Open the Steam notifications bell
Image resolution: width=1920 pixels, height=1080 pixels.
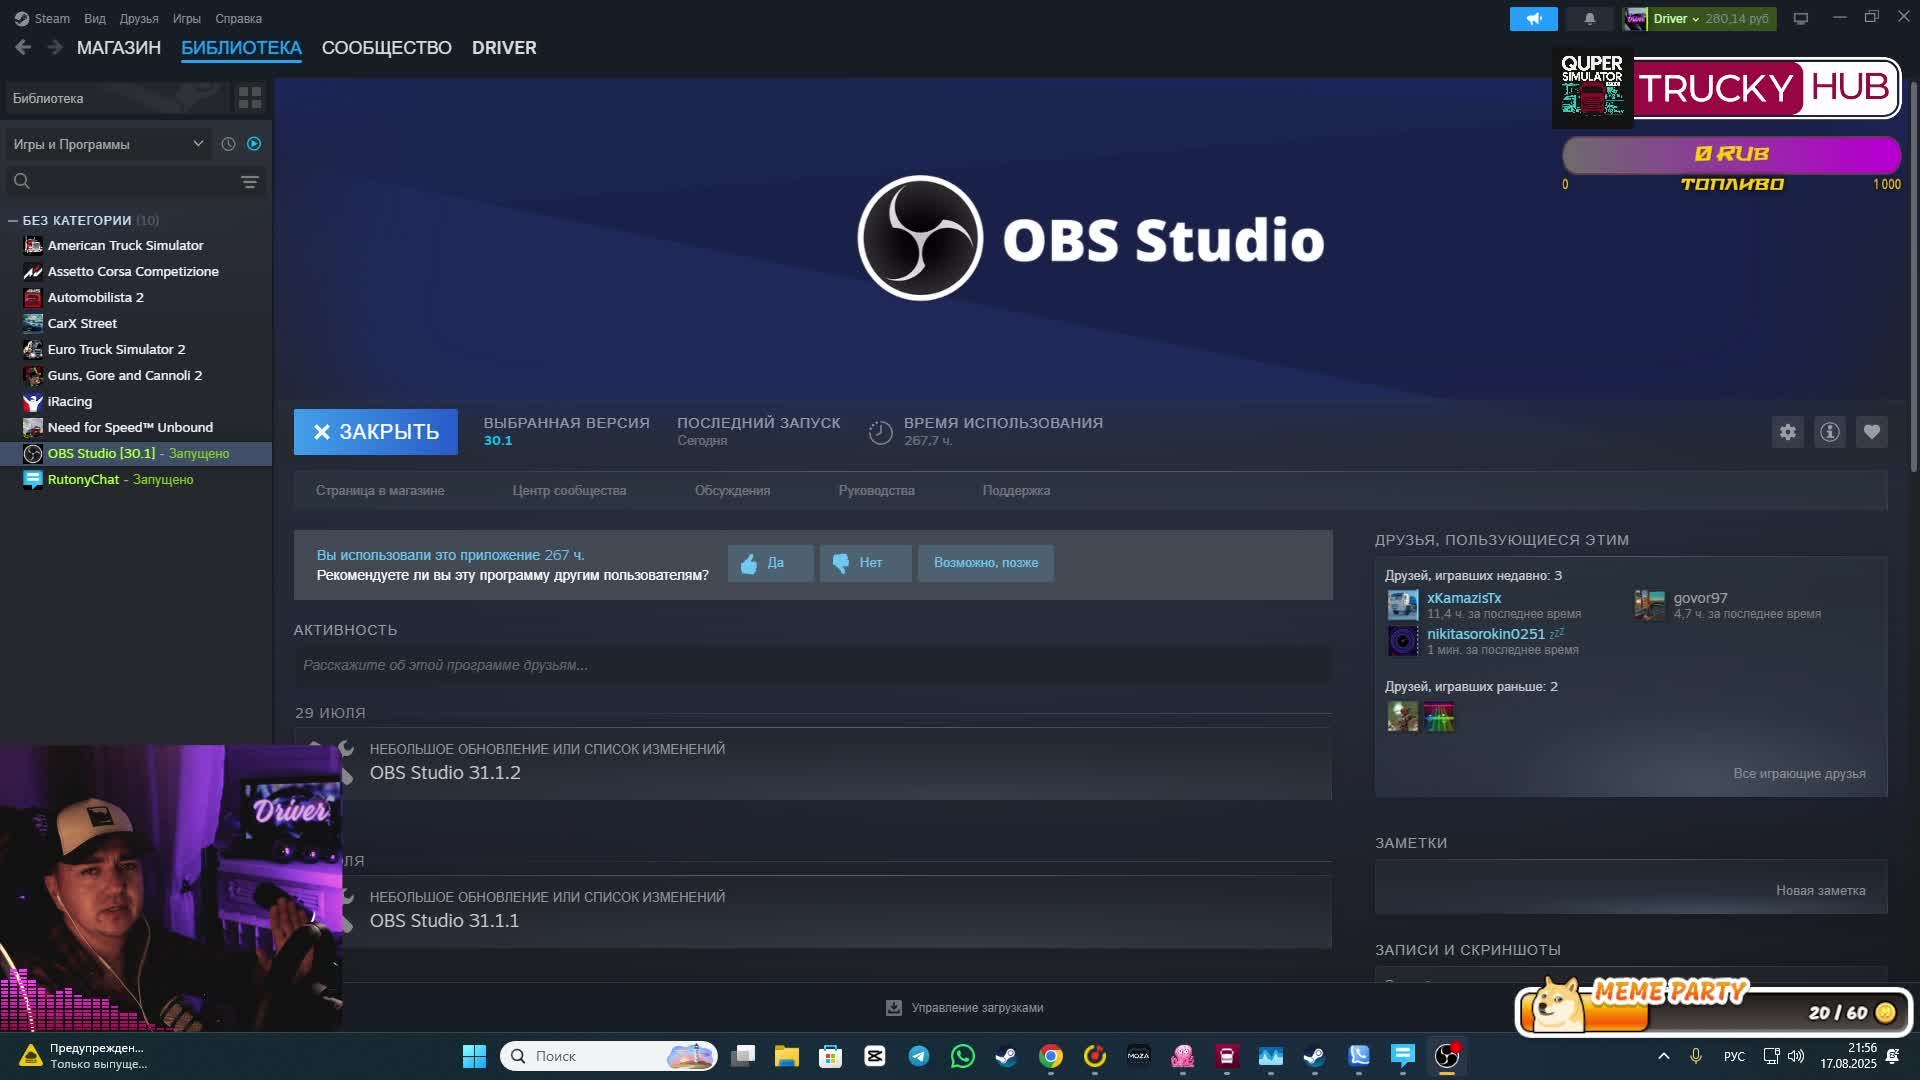coord(1589,19)
